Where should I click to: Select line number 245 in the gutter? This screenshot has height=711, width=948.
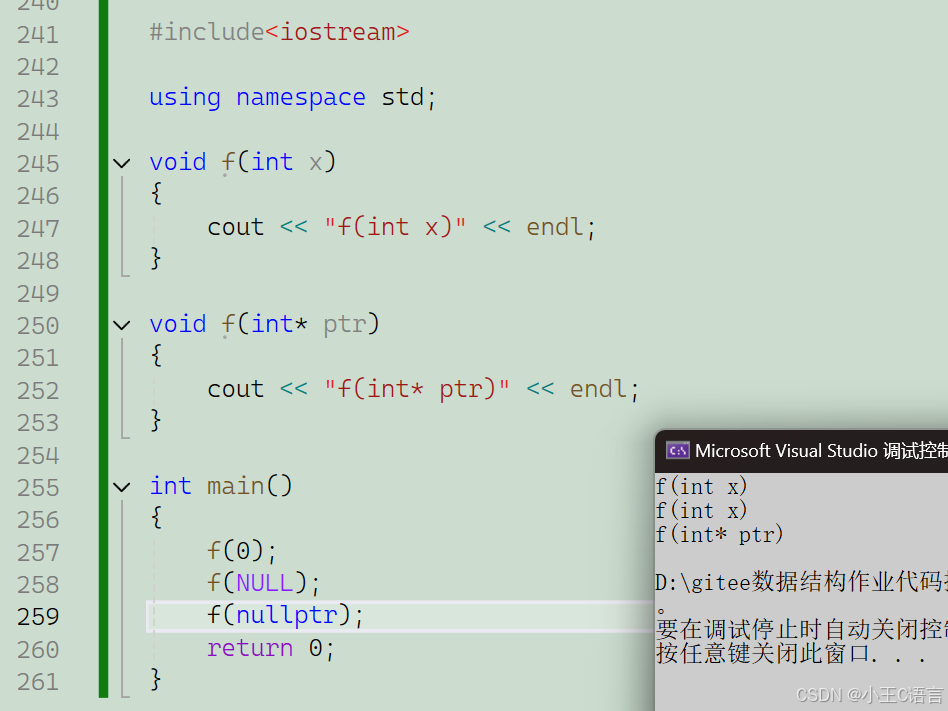tap(38, 164)
